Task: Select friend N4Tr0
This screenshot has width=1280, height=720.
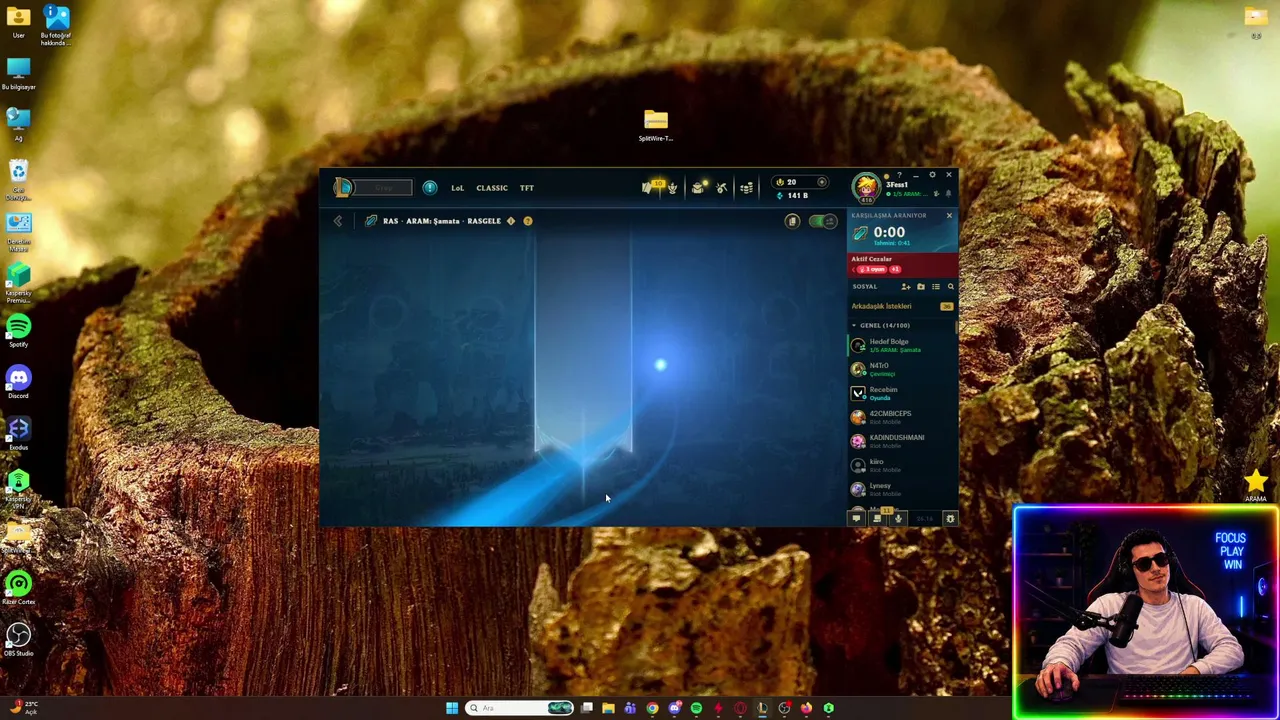Action: 902,369
